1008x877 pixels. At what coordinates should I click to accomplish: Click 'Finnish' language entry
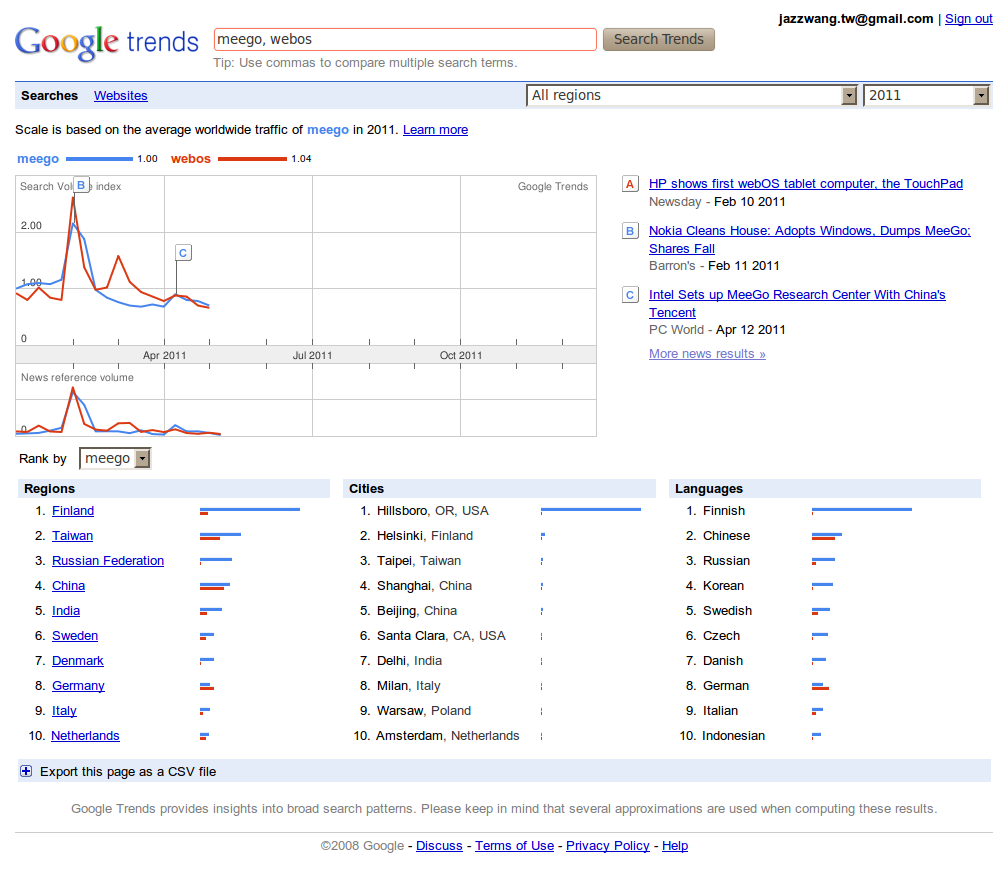click(724, 511)
